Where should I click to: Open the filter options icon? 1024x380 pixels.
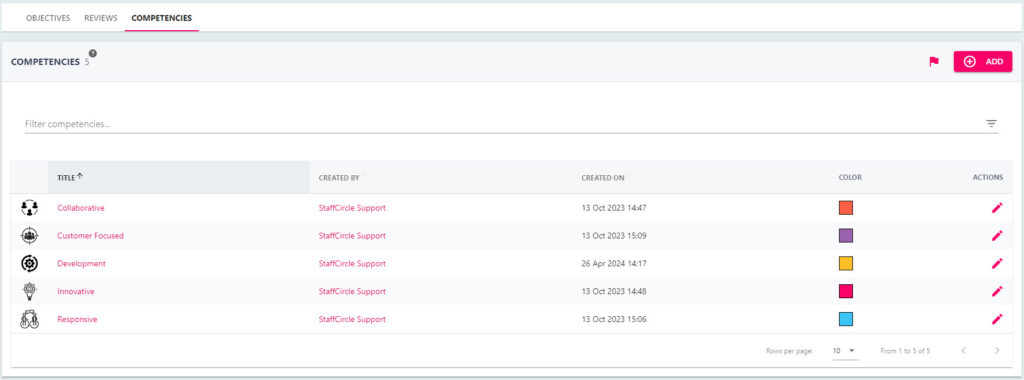[991, 123]
